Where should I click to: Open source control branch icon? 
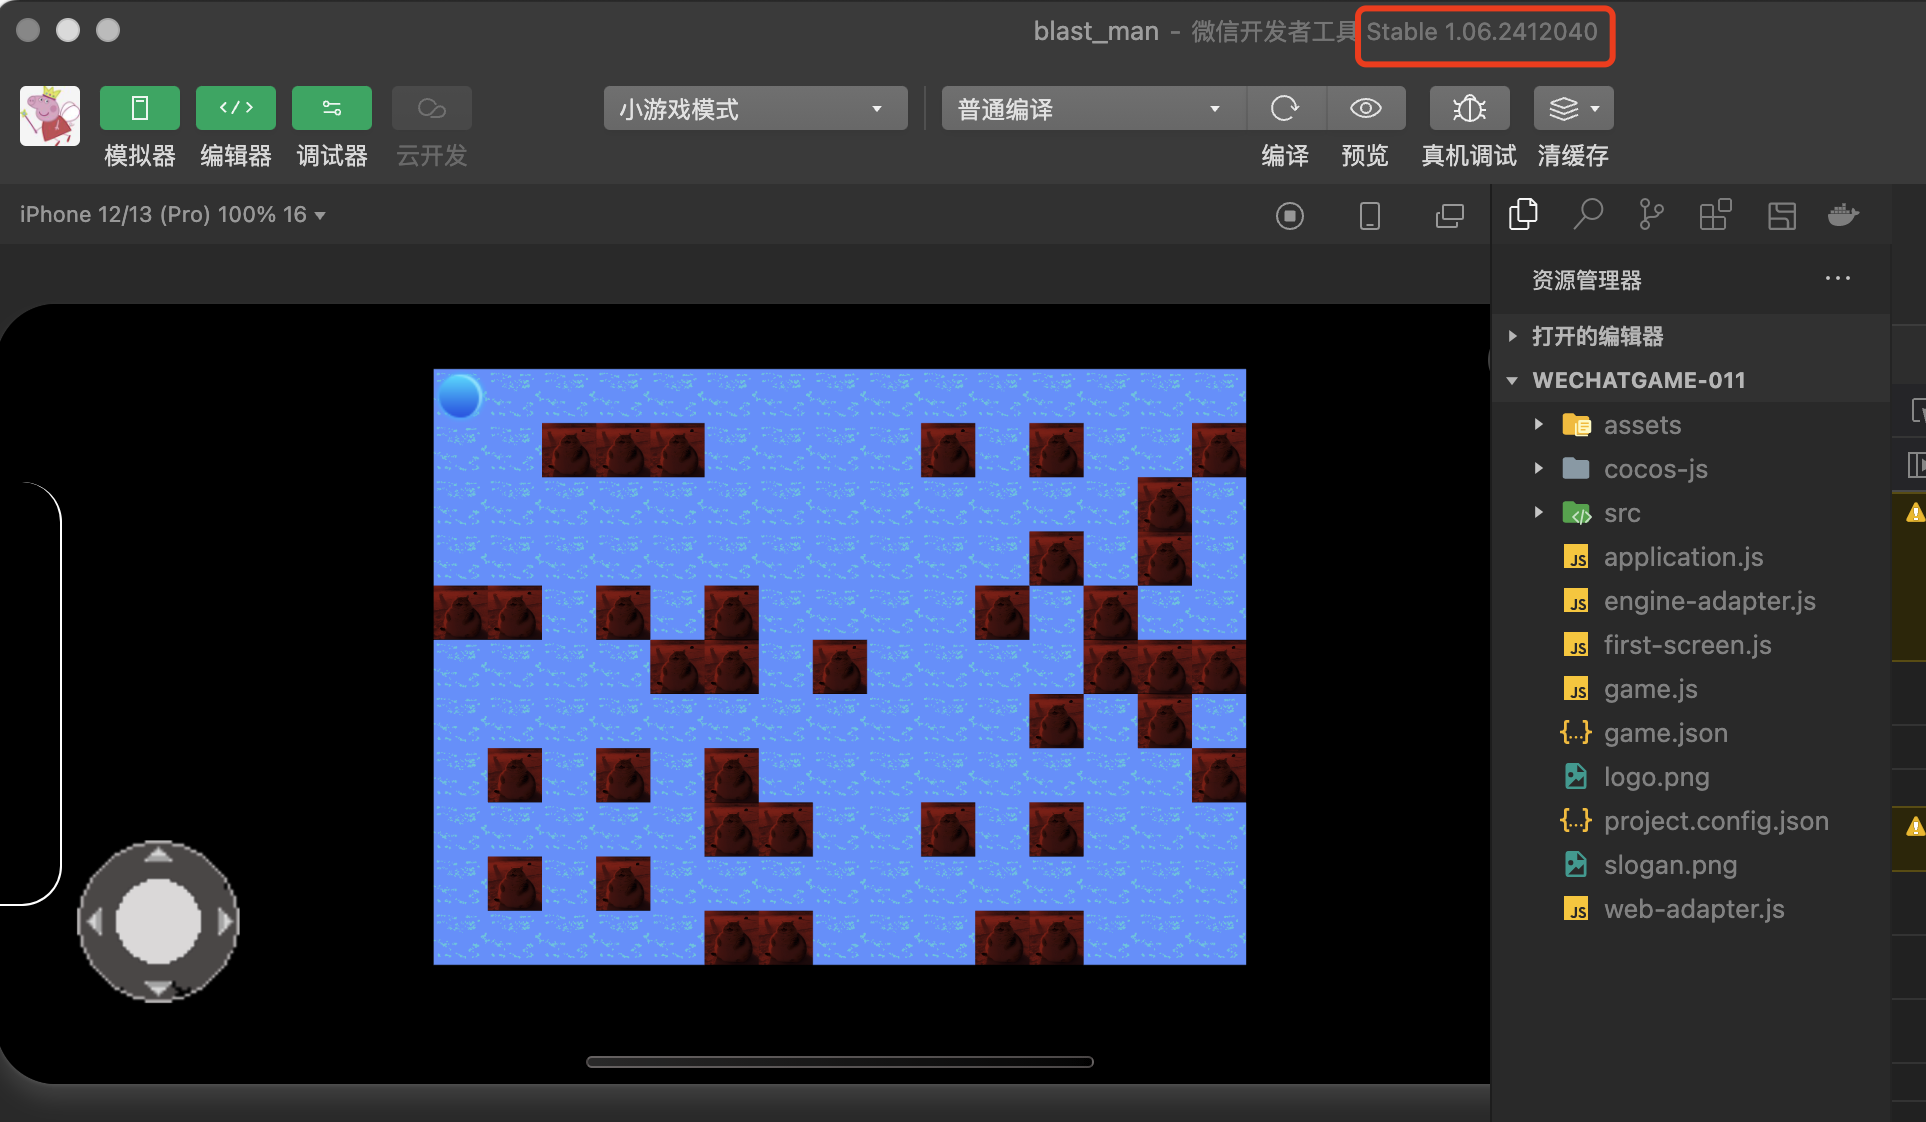[1651, 215]
